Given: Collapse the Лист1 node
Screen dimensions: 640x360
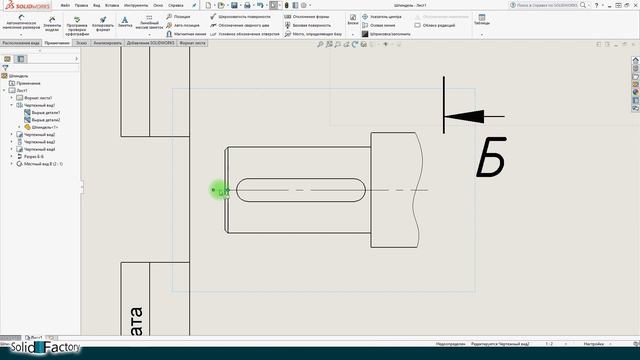Looking at the screenshot, I should (4, 91).
